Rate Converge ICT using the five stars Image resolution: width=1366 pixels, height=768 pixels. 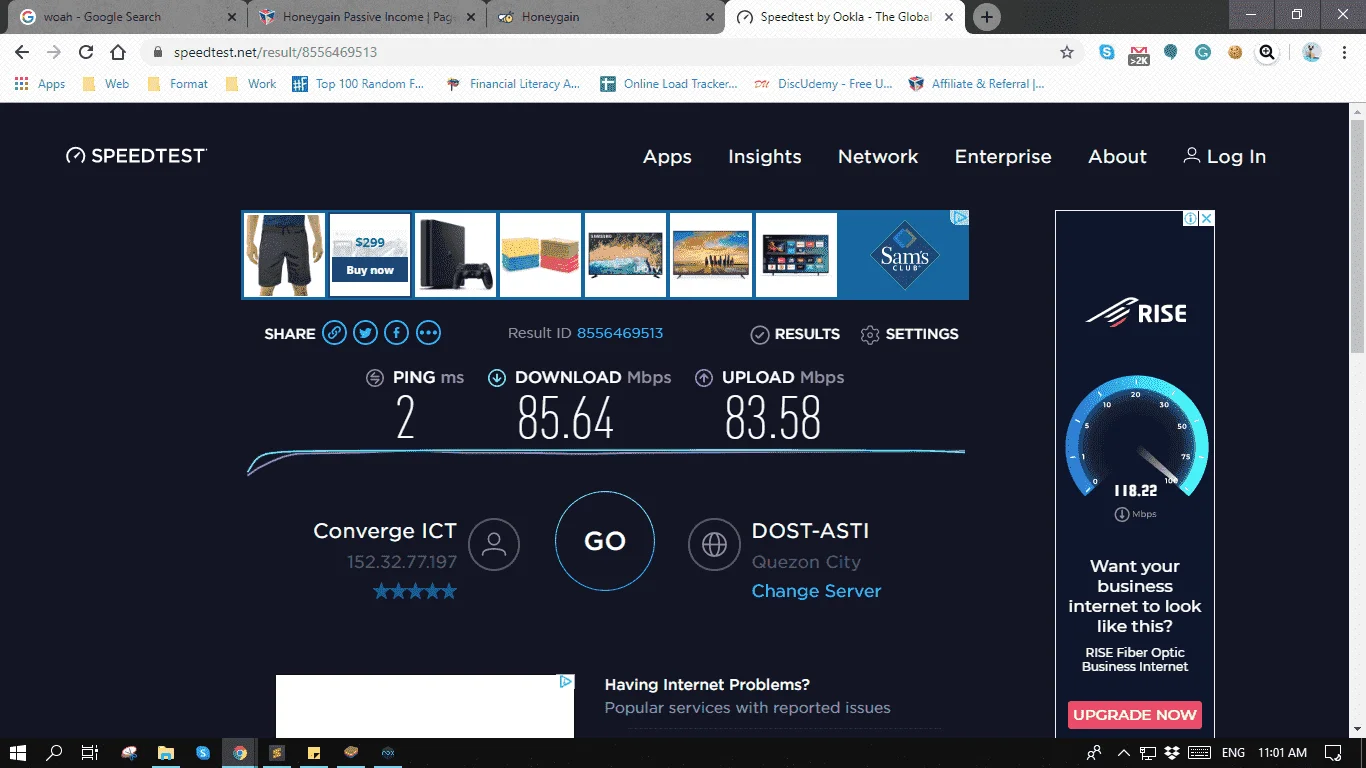[x=415, y=591]
